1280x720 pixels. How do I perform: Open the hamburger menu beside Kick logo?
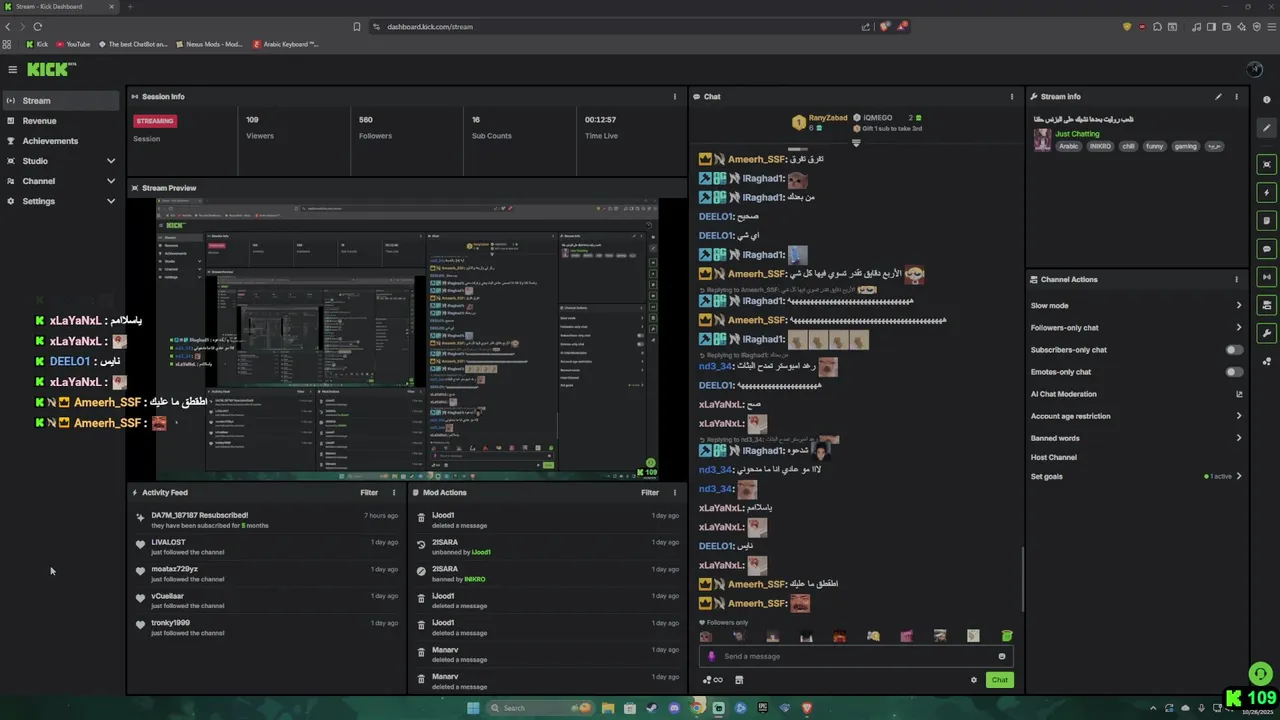pyautogui.click(x=12, y=69)
